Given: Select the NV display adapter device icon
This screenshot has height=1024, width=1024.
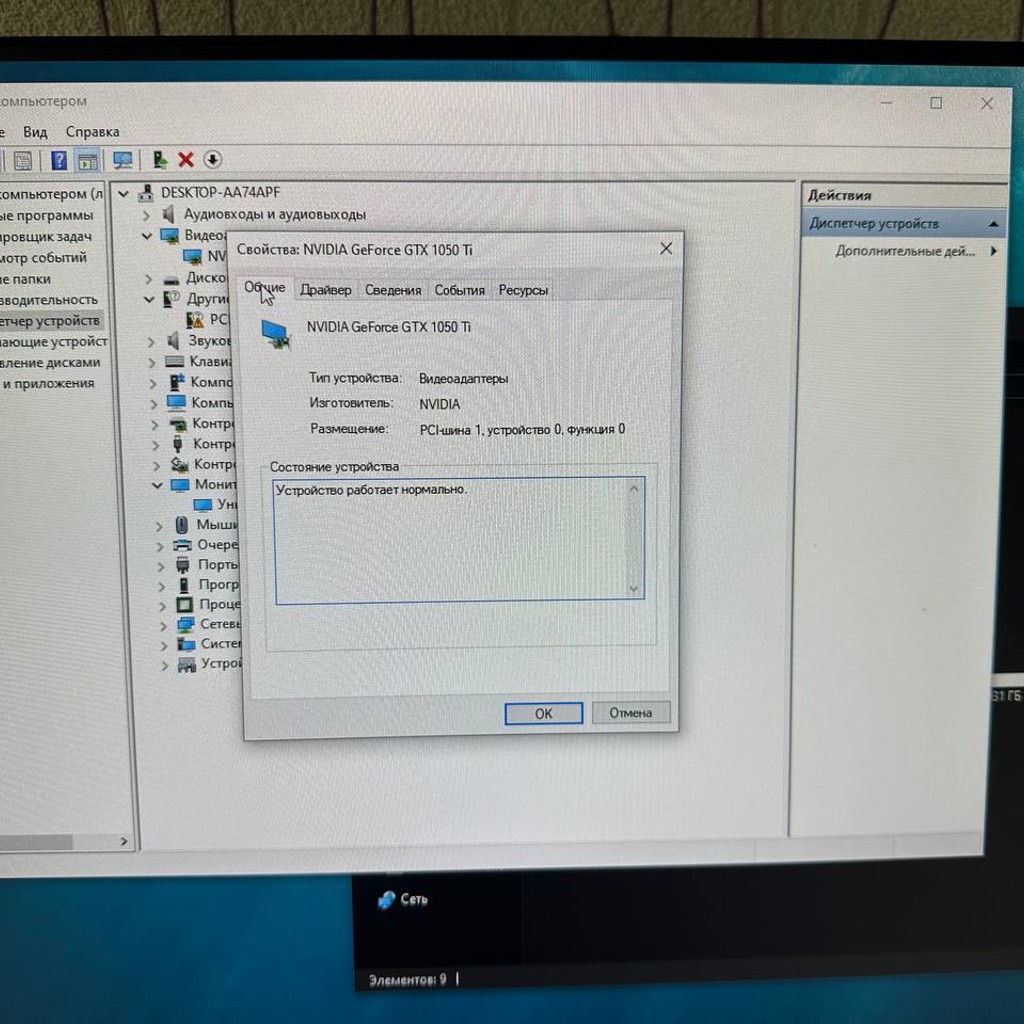Looking at the screenshot, I should click(x=193, y=256).
